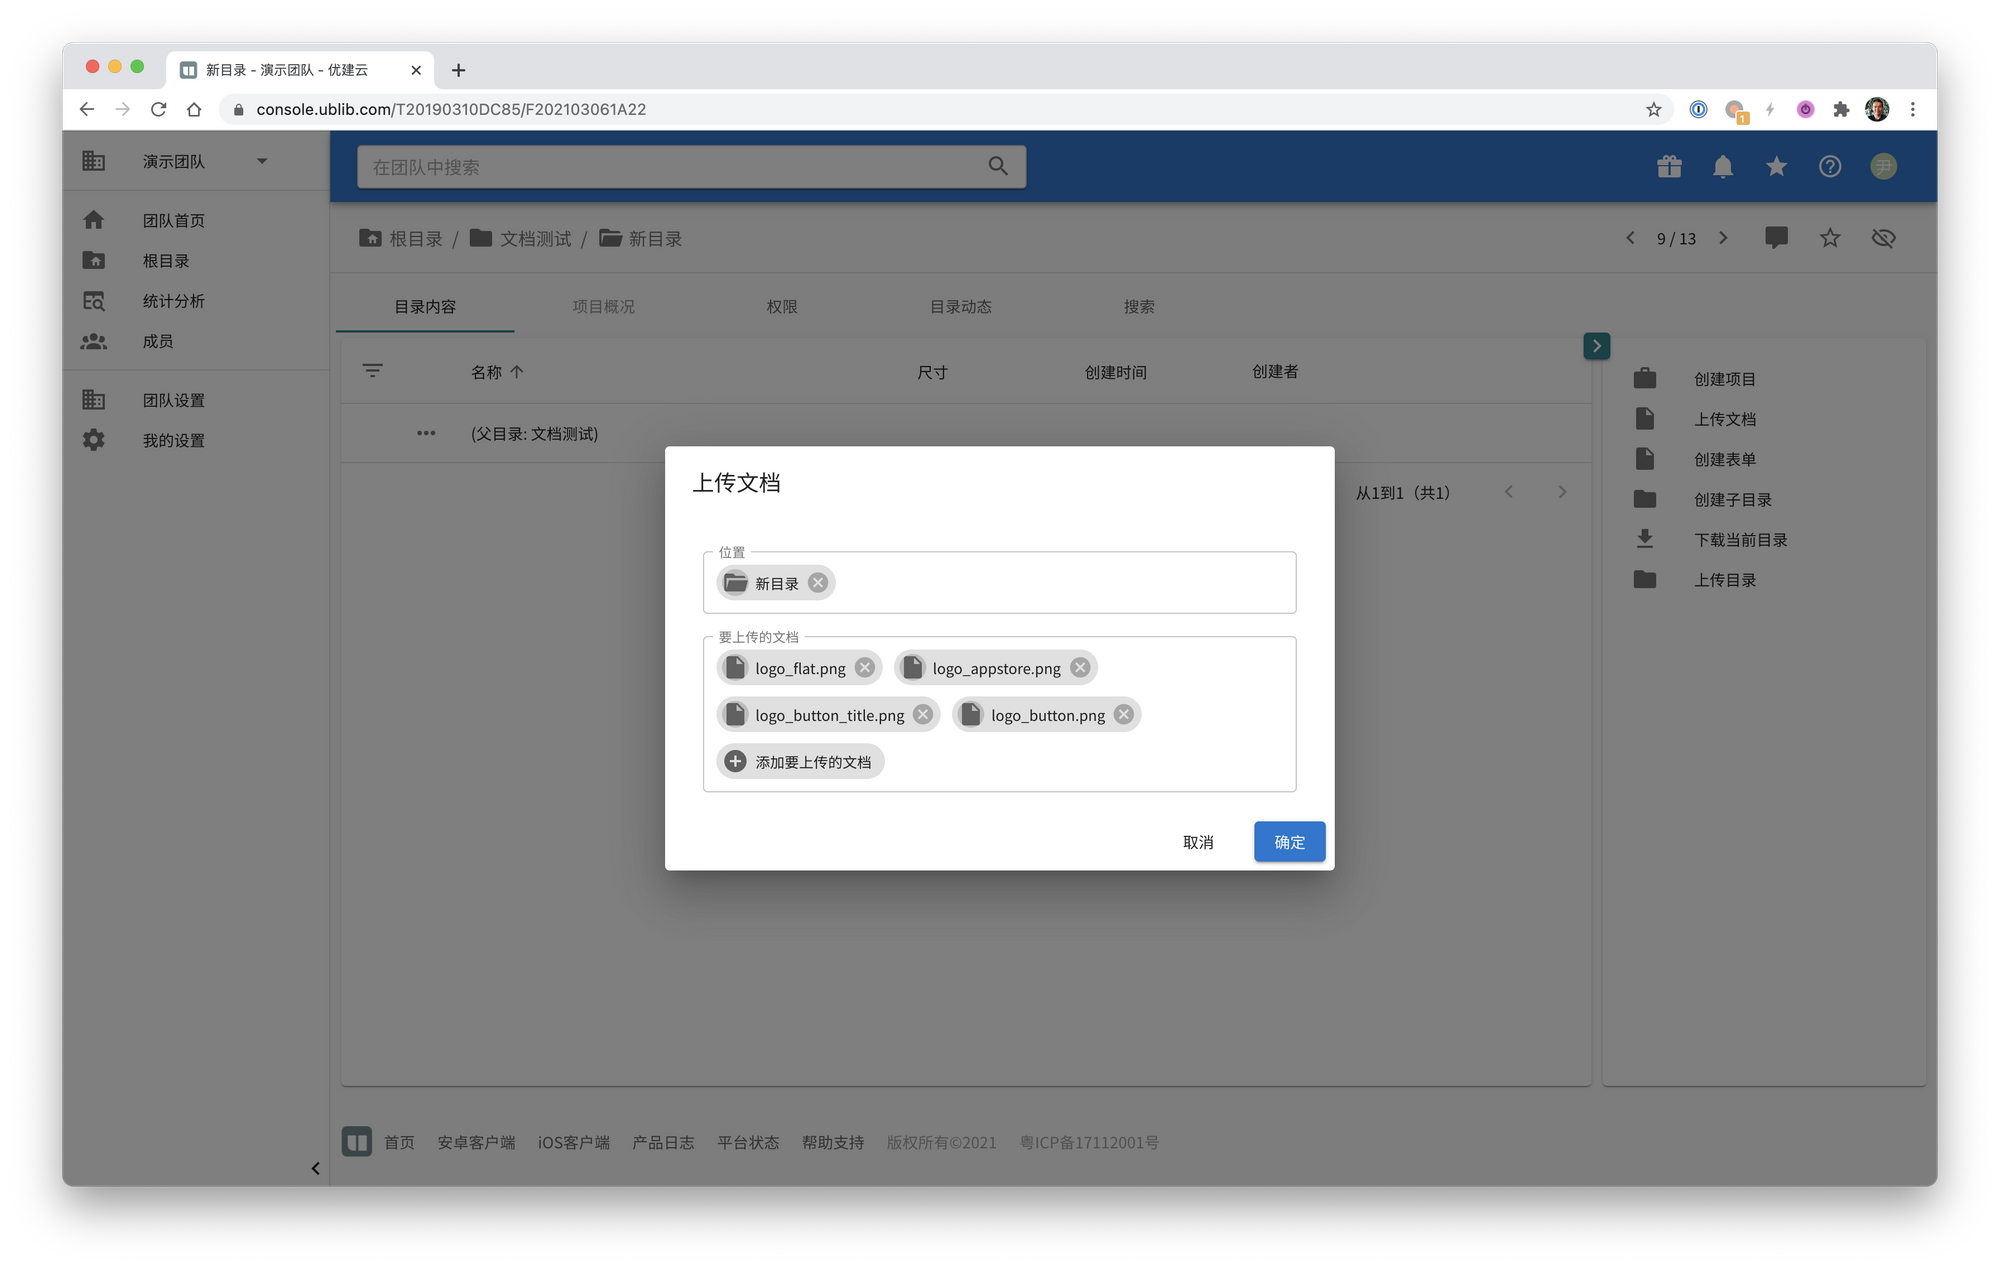This screenshot has height=1269, width=2000.
Task: Switch to 项目概况 tab
Action: [x=603, y=307]
